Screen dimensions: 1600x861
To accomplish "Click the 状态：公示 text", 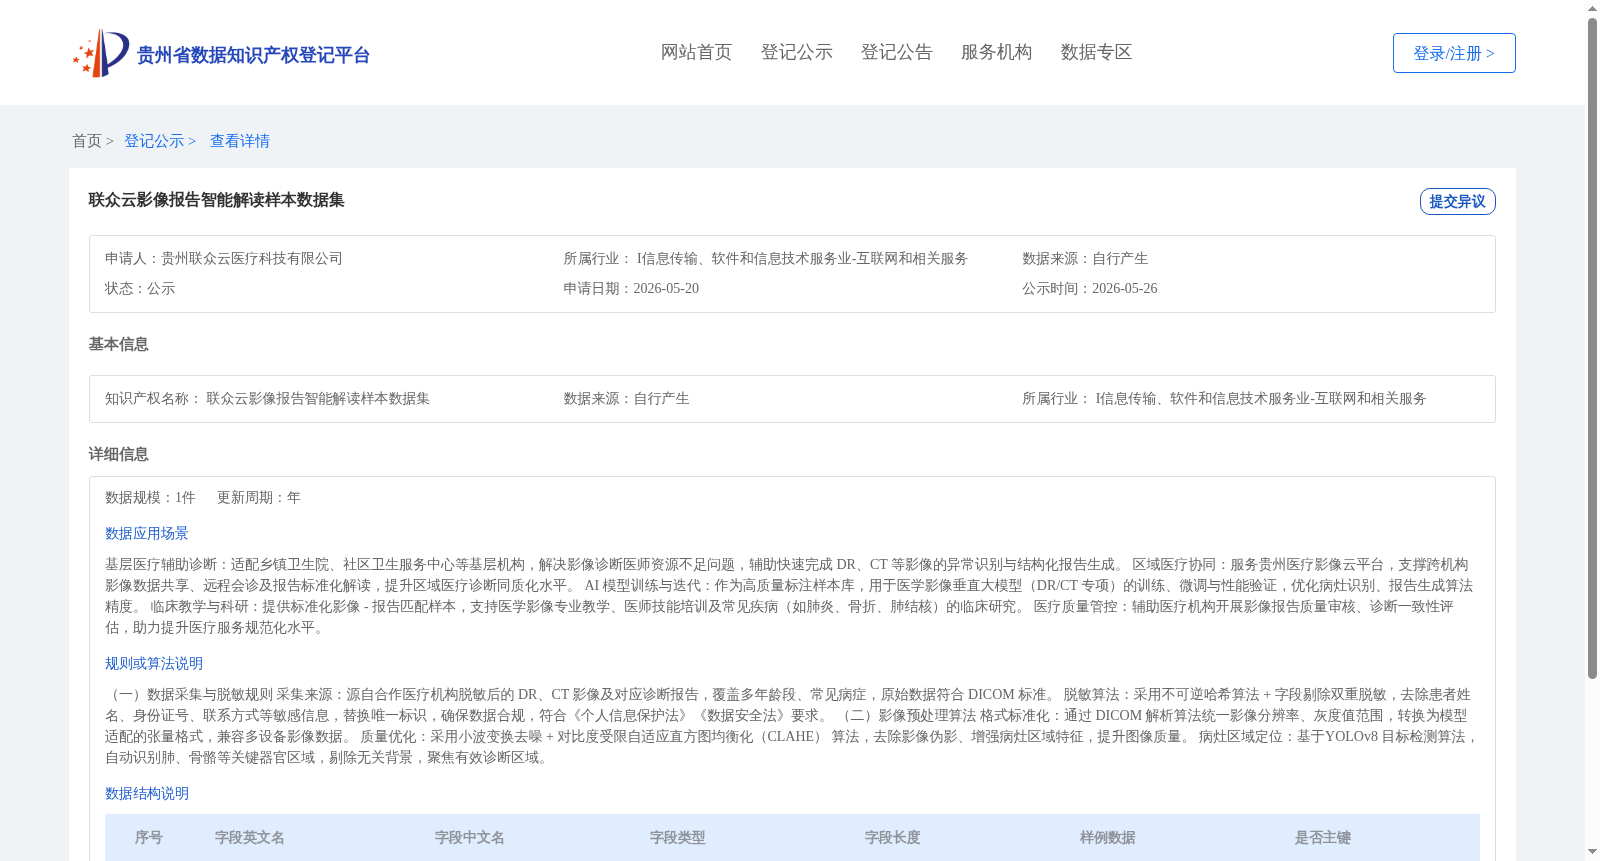I will [140, 288].
